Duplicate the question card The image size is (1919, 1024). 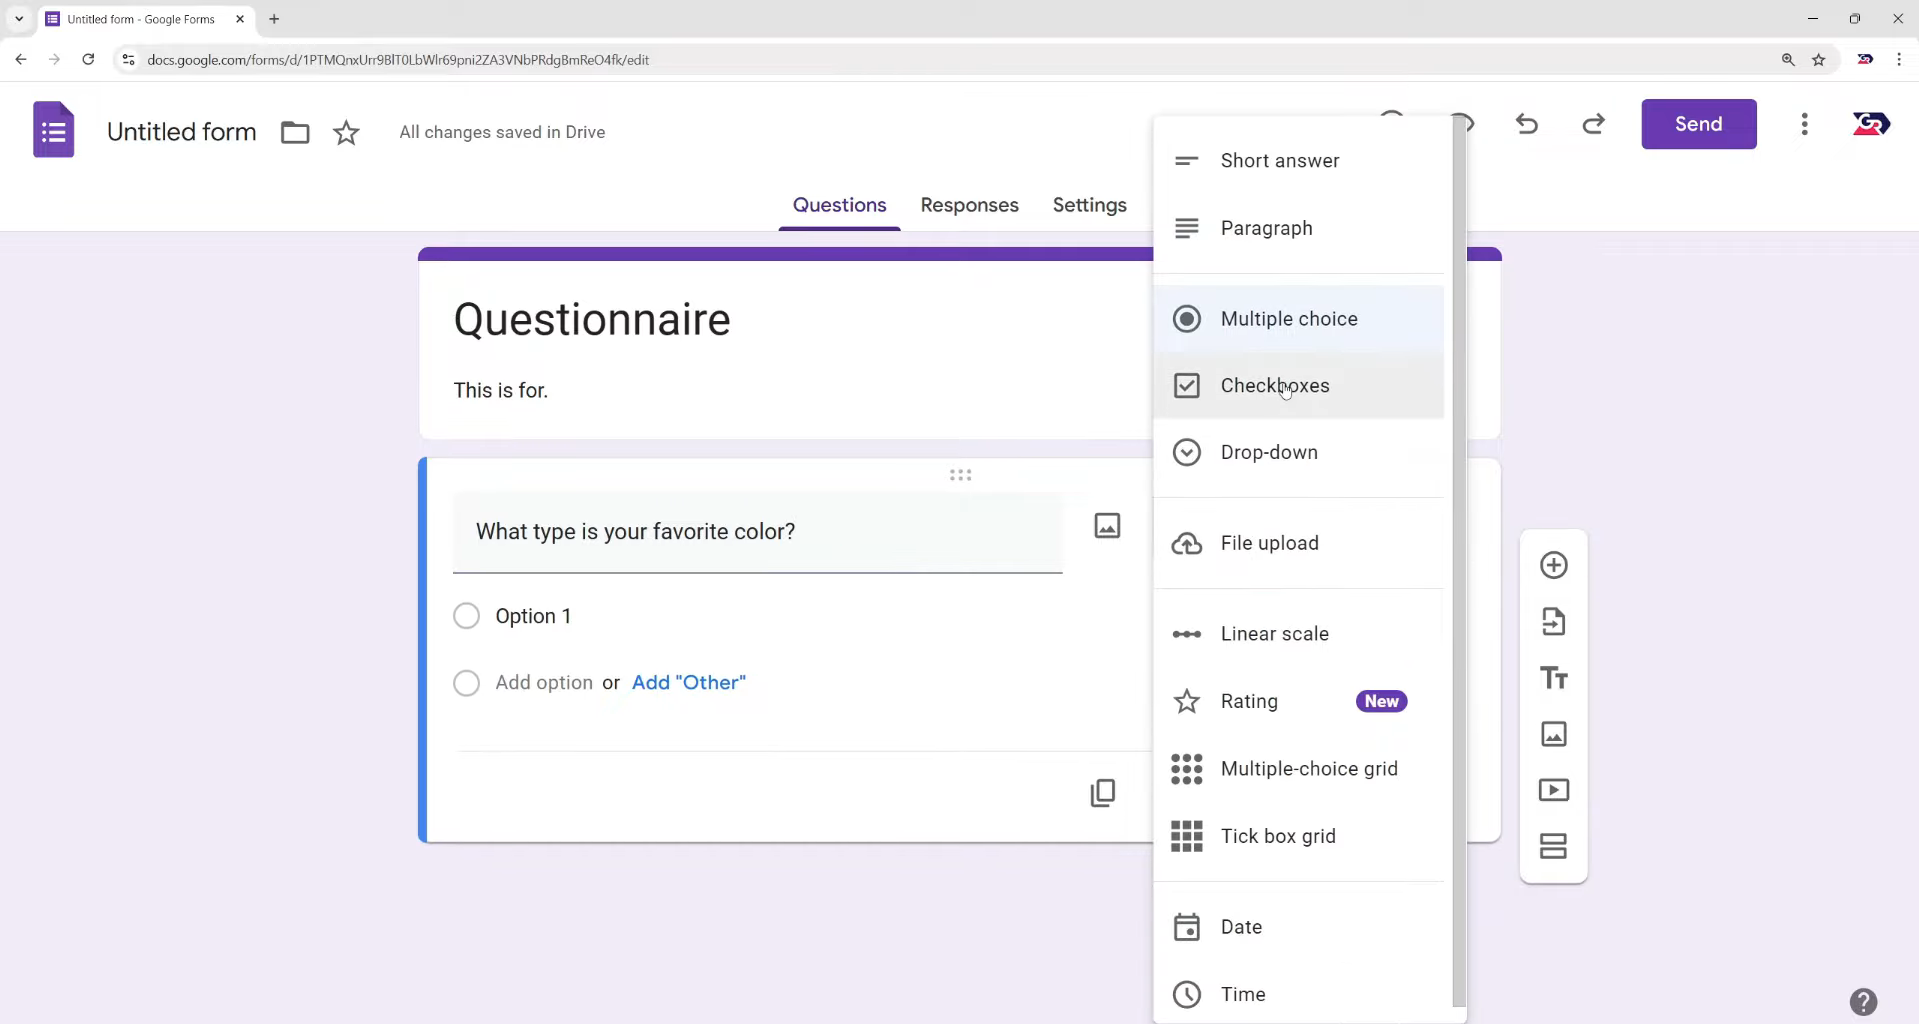[x=1103, y=793]
